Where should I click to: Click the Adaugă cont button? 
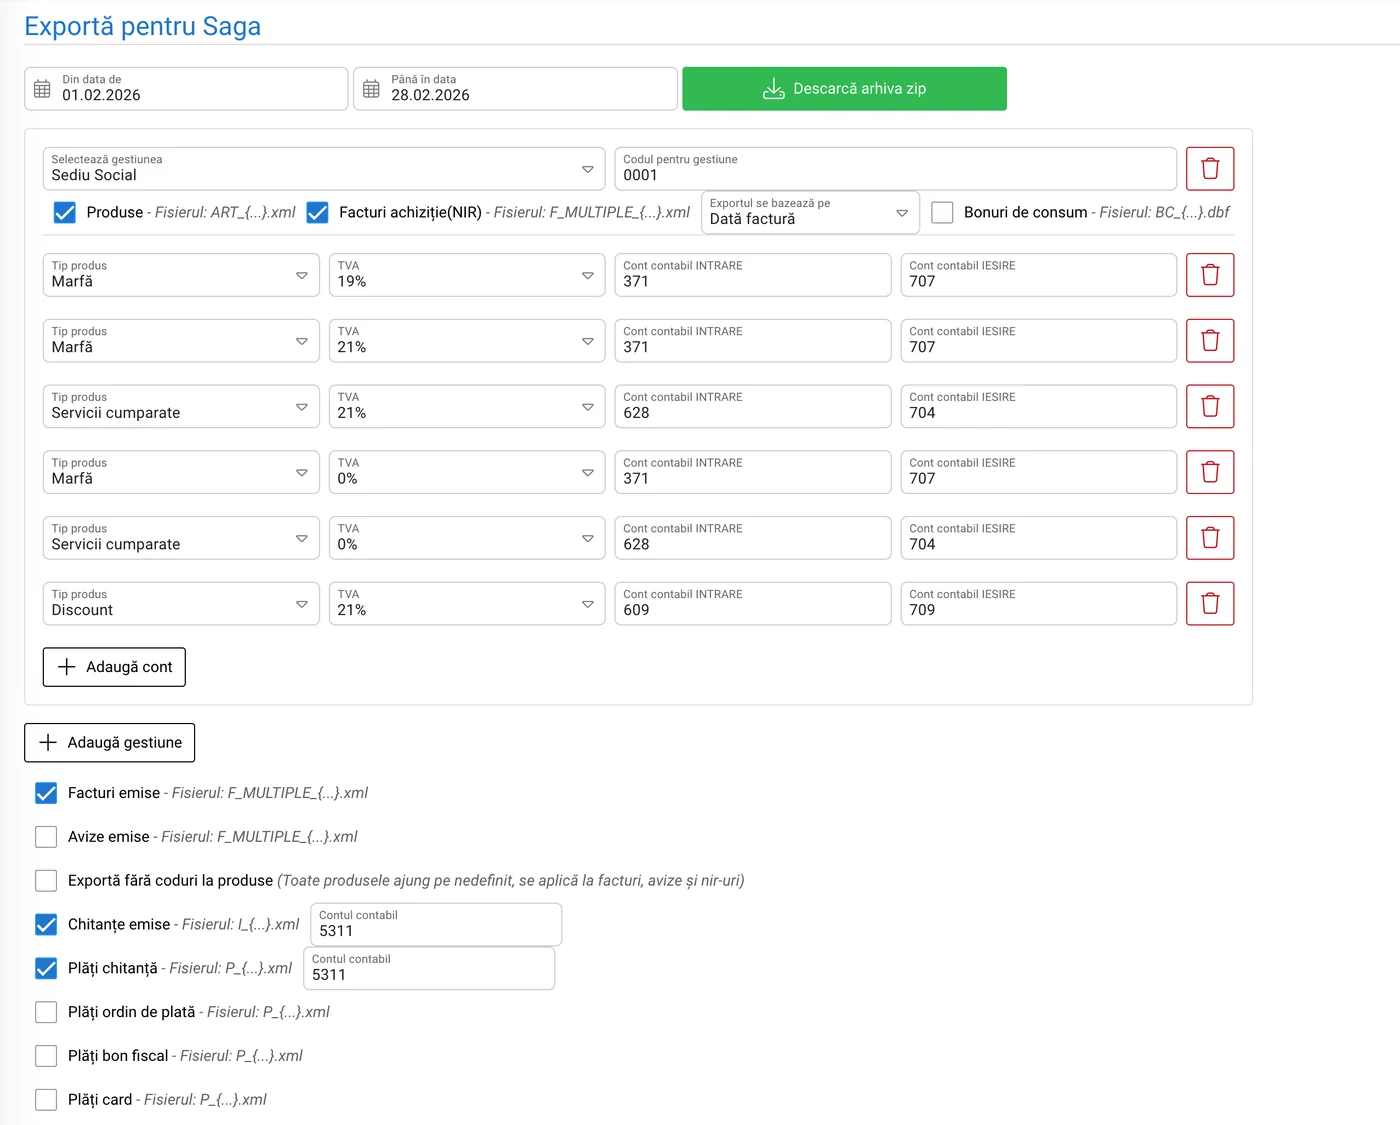(114, 667)
